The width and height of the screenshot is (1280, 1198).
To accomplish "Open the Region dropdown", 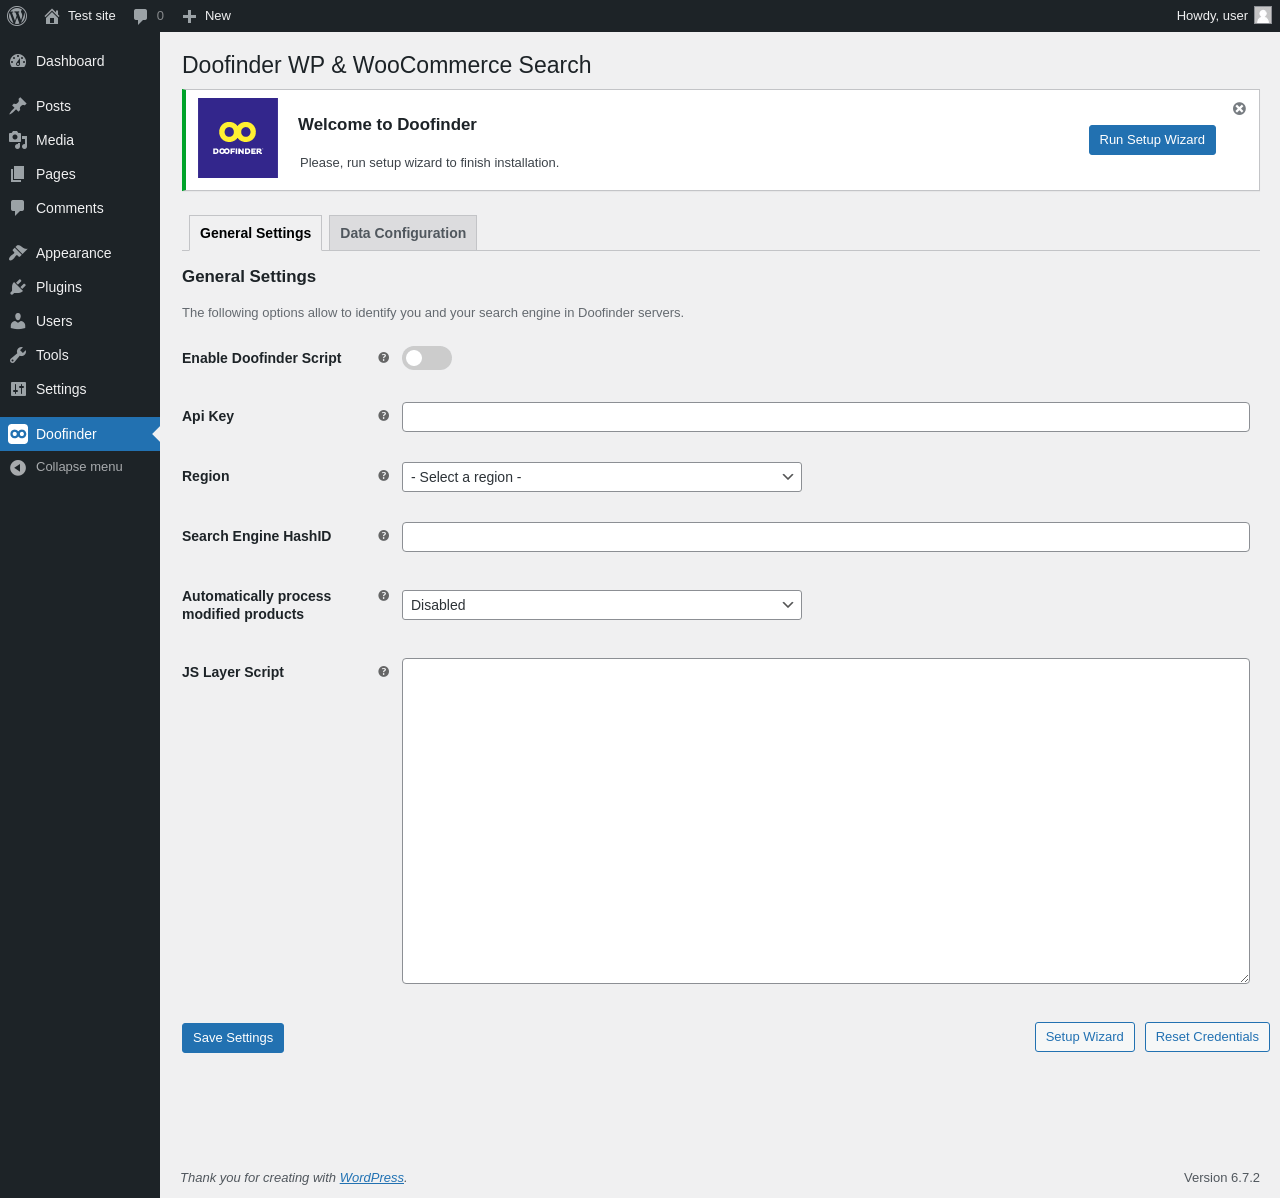I will coord(601,477).
